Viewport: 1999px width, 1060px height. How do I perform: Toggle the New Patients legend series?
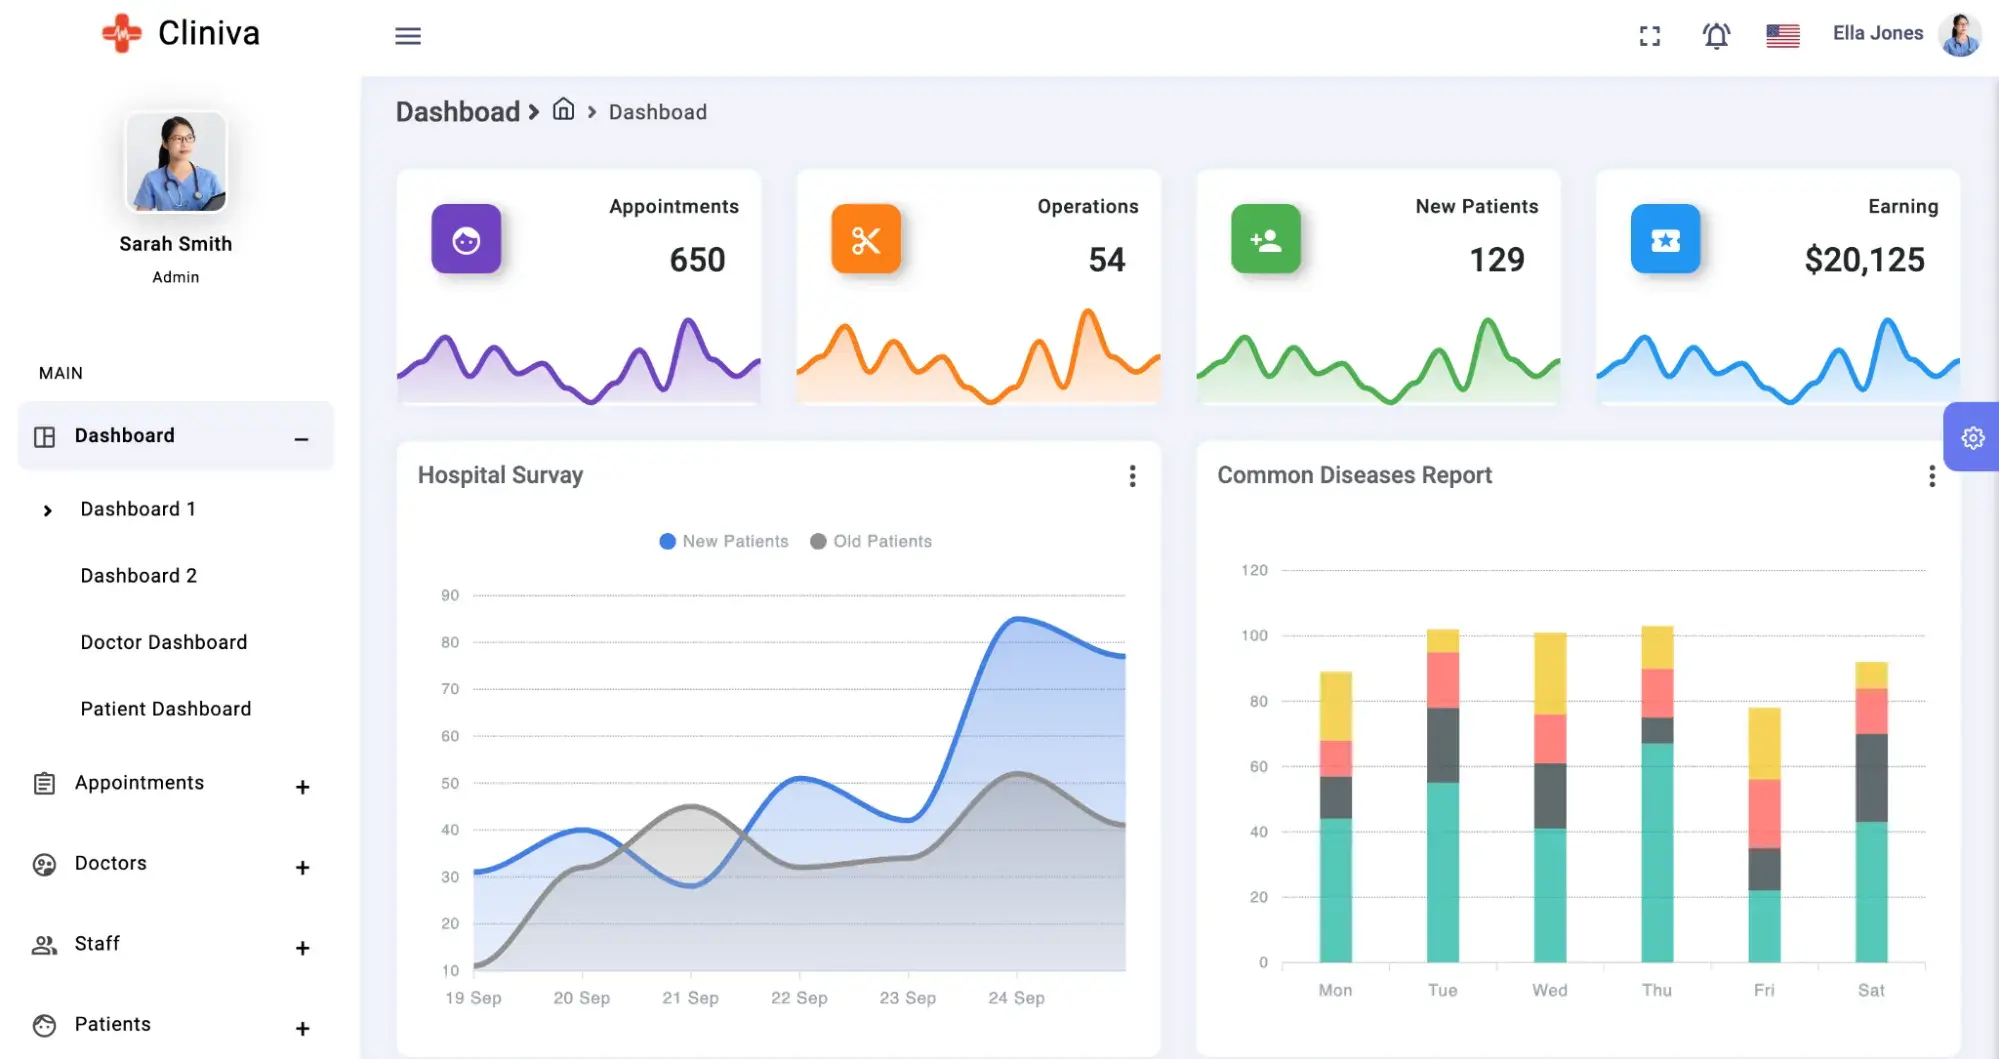coord(724,541)
